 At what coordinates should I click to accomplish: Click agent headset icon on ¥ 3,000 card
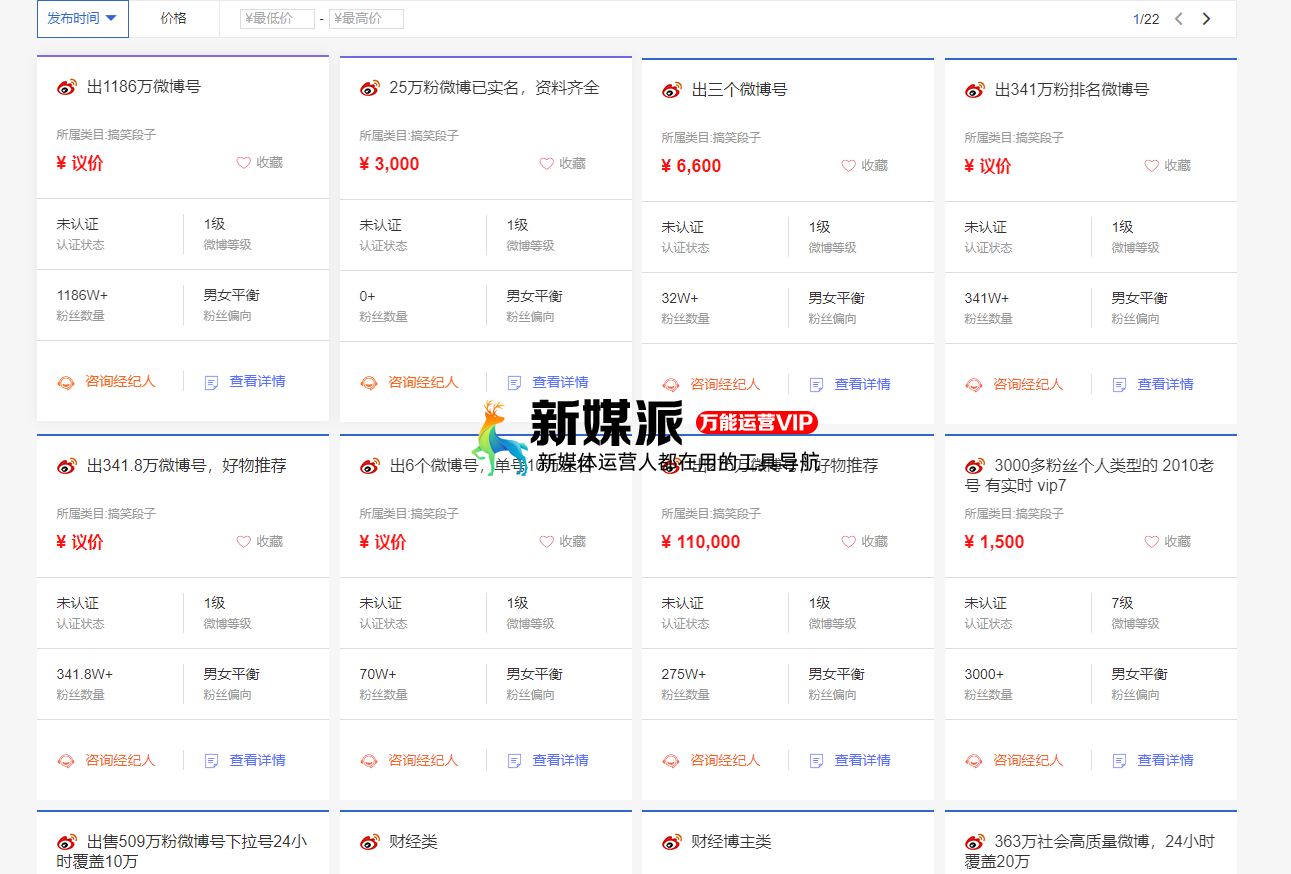coord(369,383)
